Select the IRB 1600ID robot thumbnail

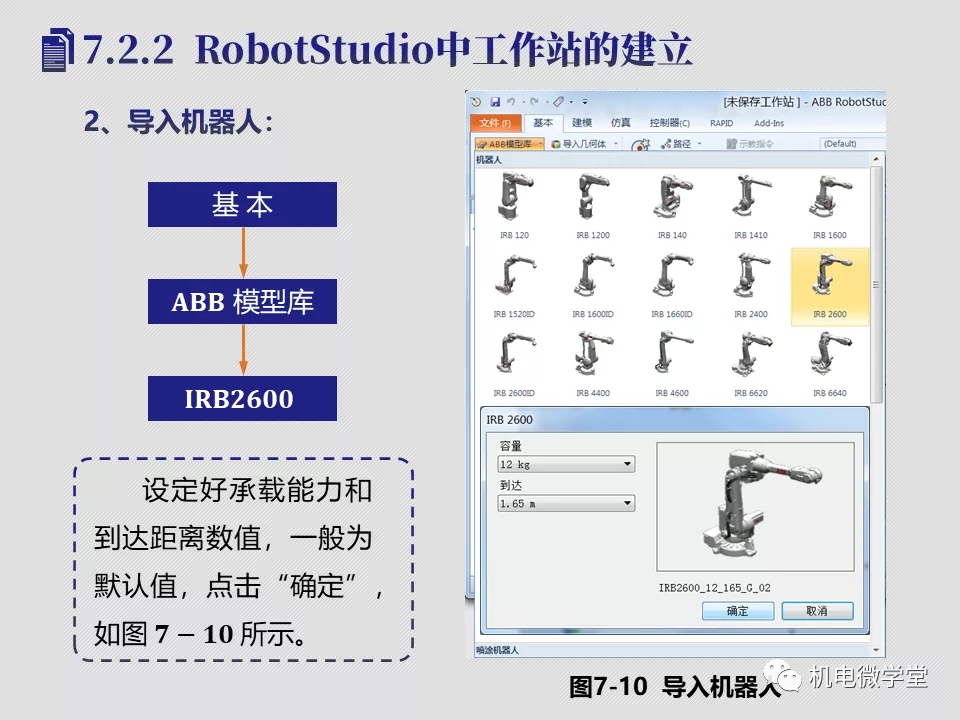click(x=593, y=285)
